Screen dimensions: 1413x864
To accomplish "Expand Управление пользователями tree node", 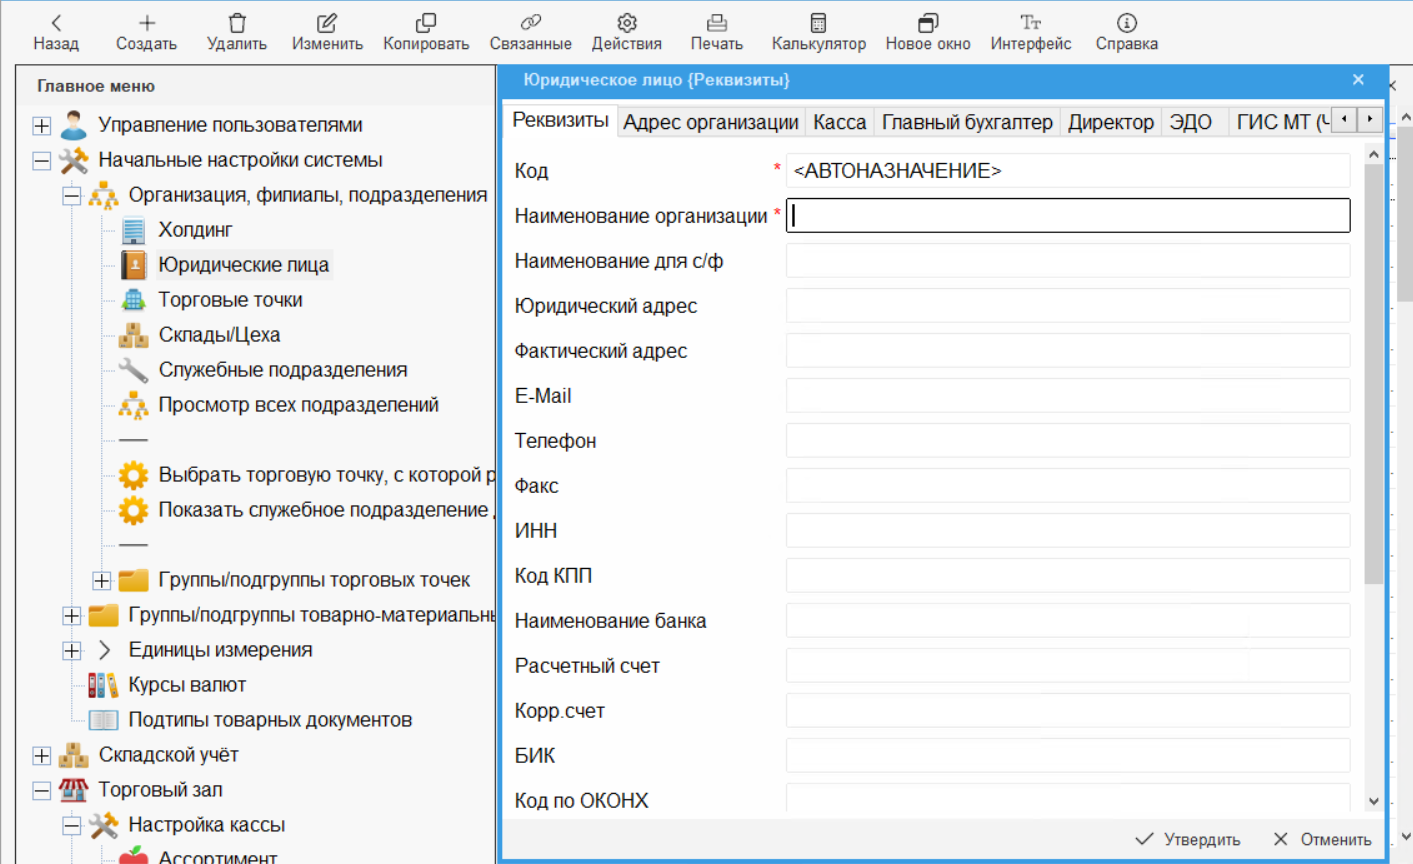I will coord(42,126).
